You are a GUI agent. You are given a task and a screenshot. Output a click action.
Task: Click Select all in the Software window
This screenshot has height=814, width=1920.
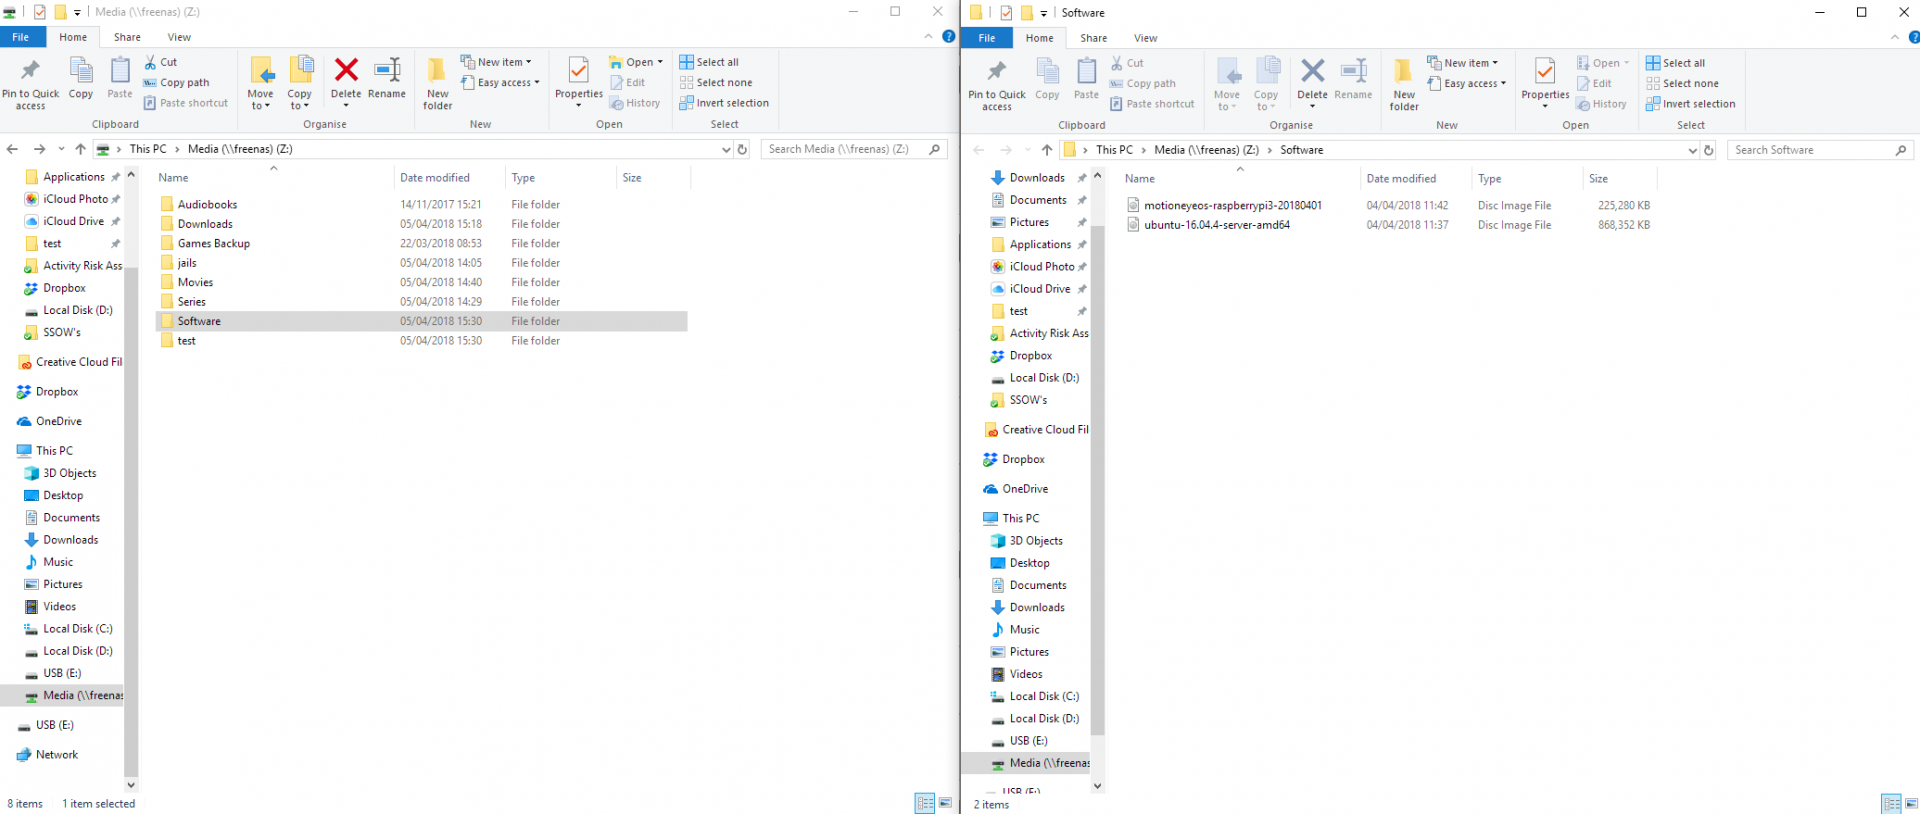click(x=1676, y=63)
